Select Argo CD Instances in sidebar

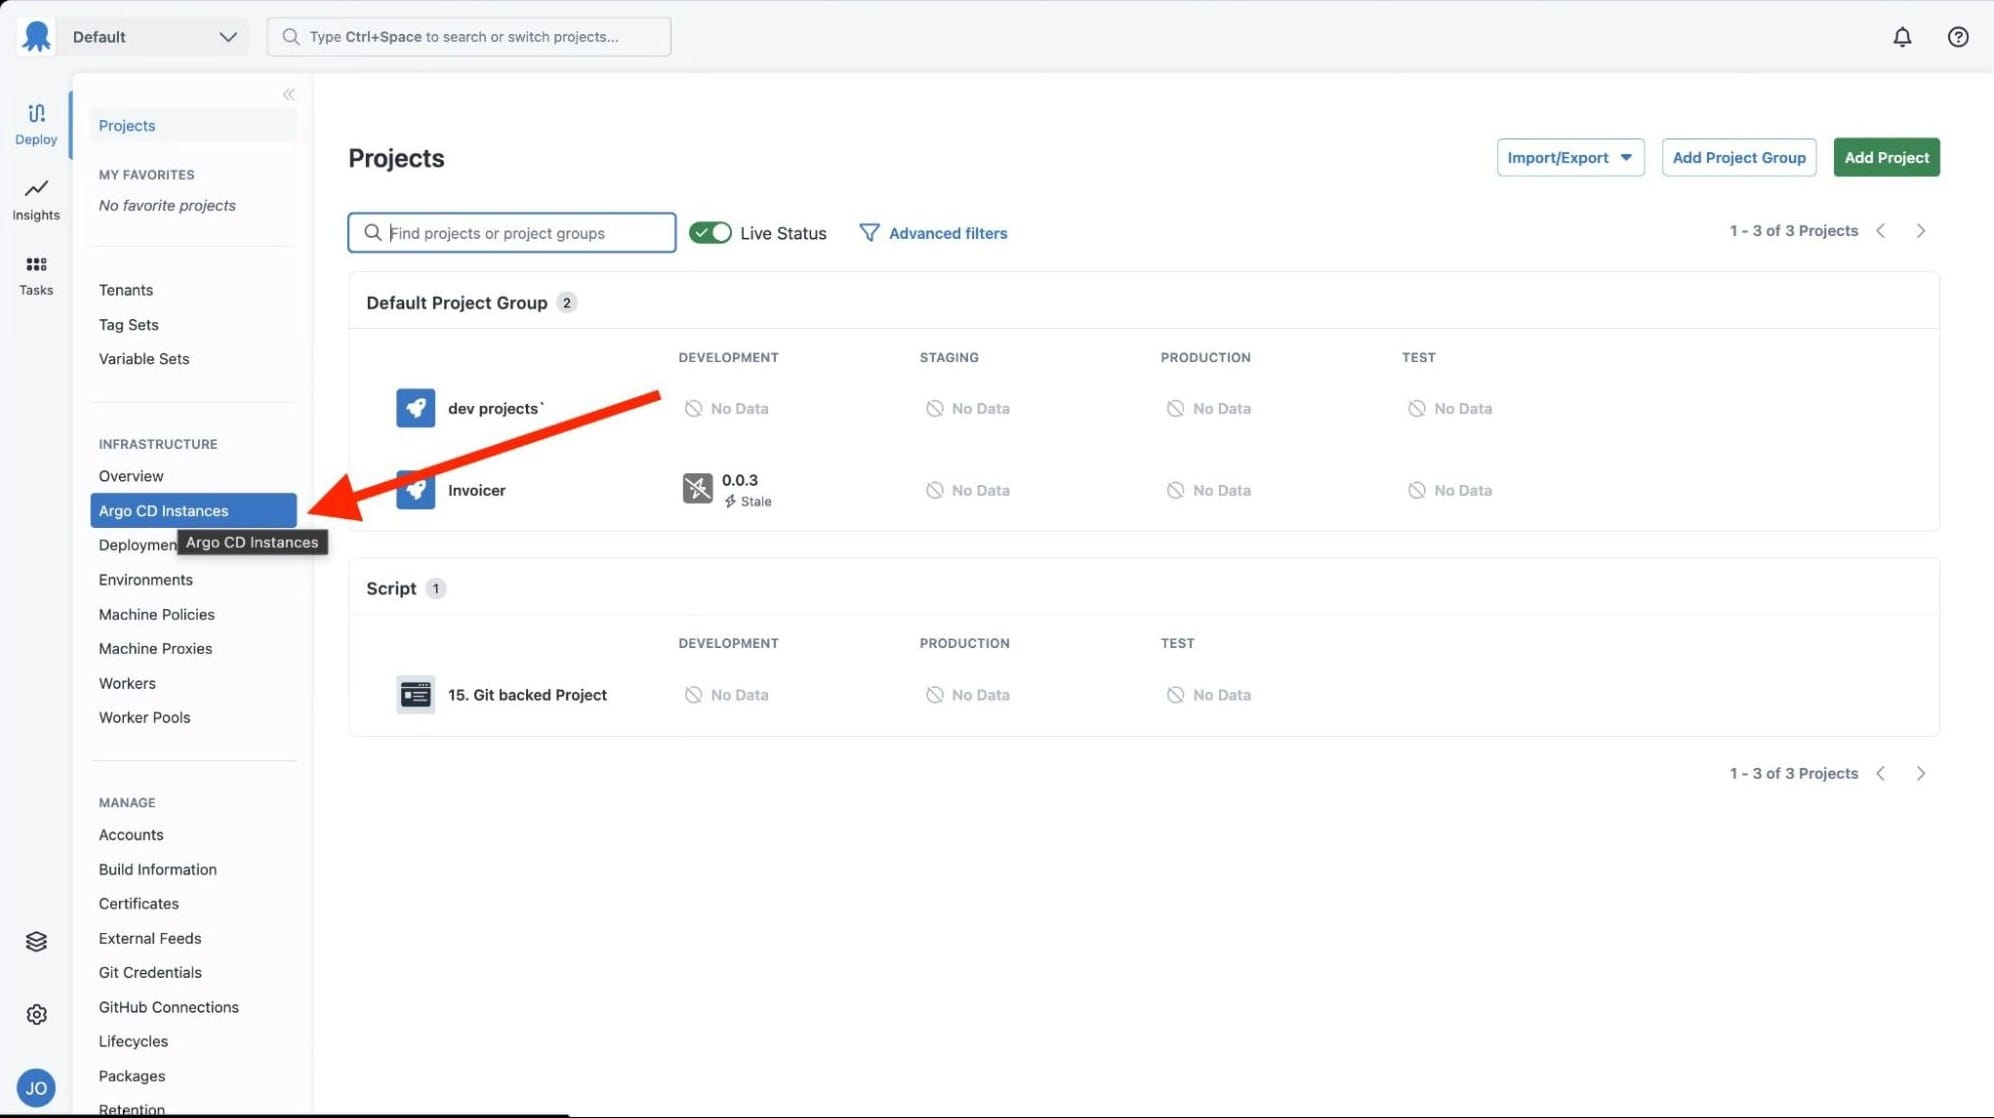click(163, 510)
